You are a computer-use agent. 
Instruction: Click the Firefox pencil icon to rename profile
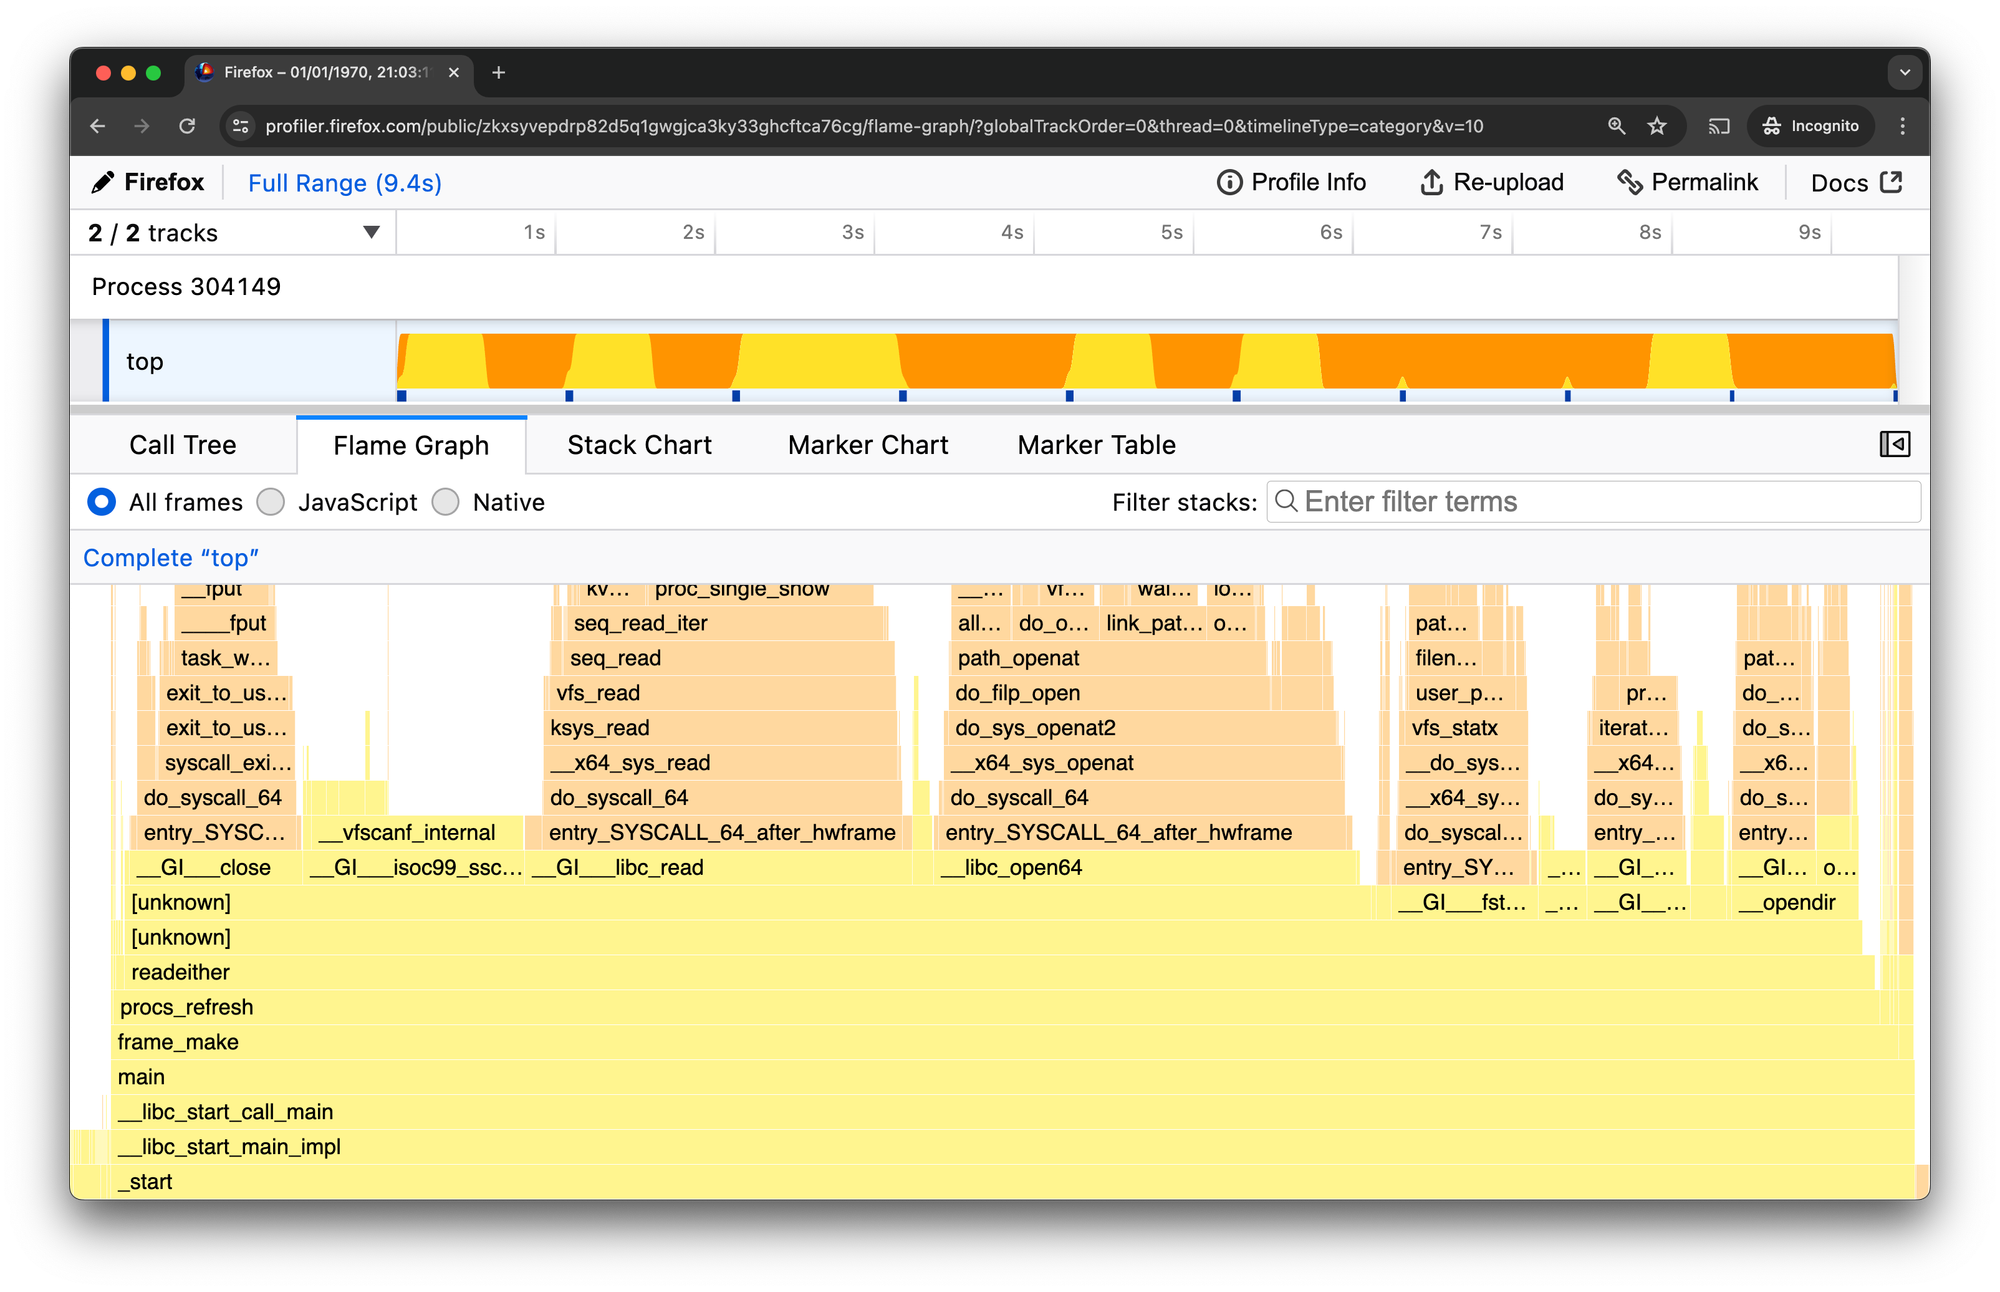pos(104,182)
